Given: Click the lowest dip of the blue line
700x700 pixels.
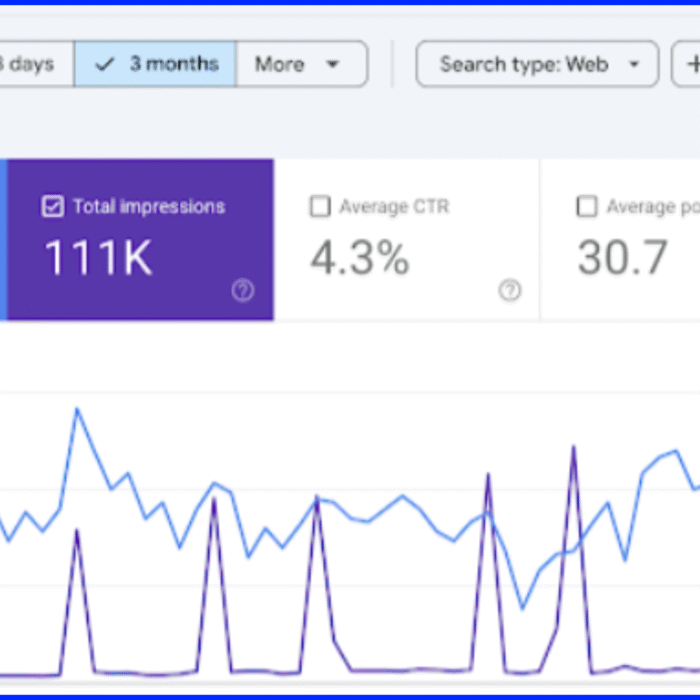Looking at the screenshot, I should (x=522, y=607).
